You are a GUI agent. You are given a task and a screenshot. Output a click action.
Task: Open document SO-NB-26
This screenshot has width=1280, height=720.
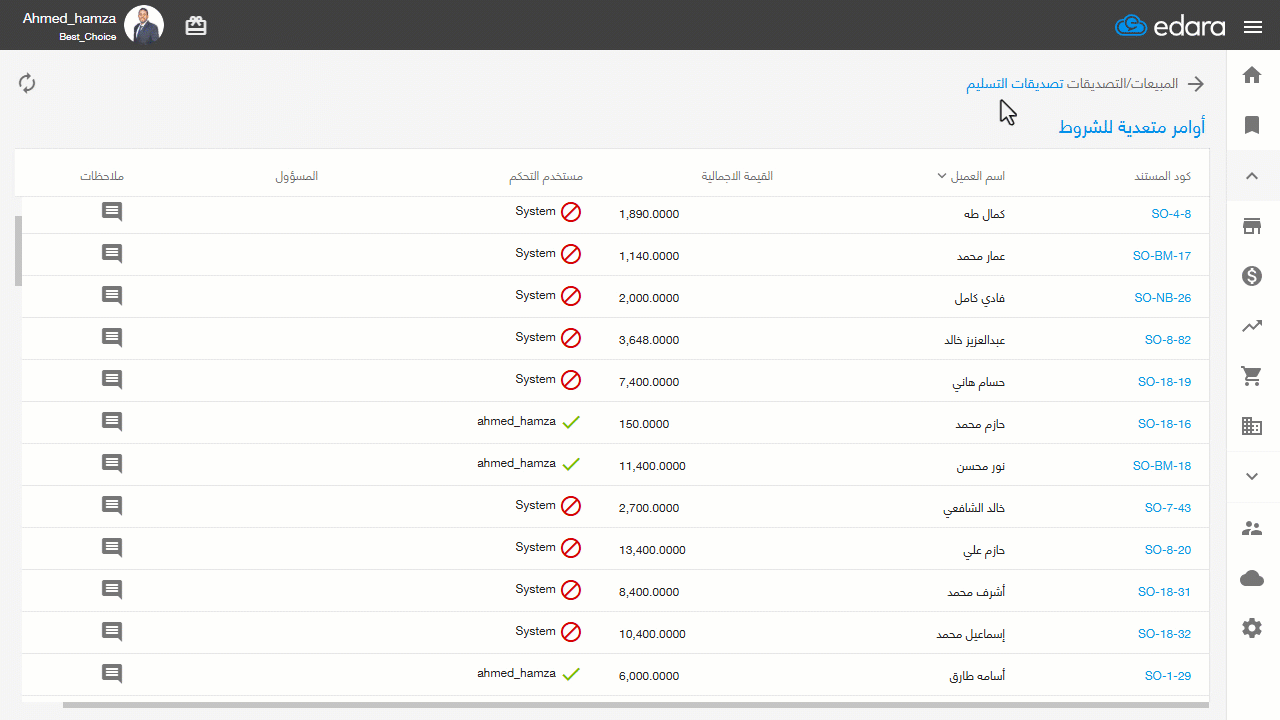click(1163, 298)
